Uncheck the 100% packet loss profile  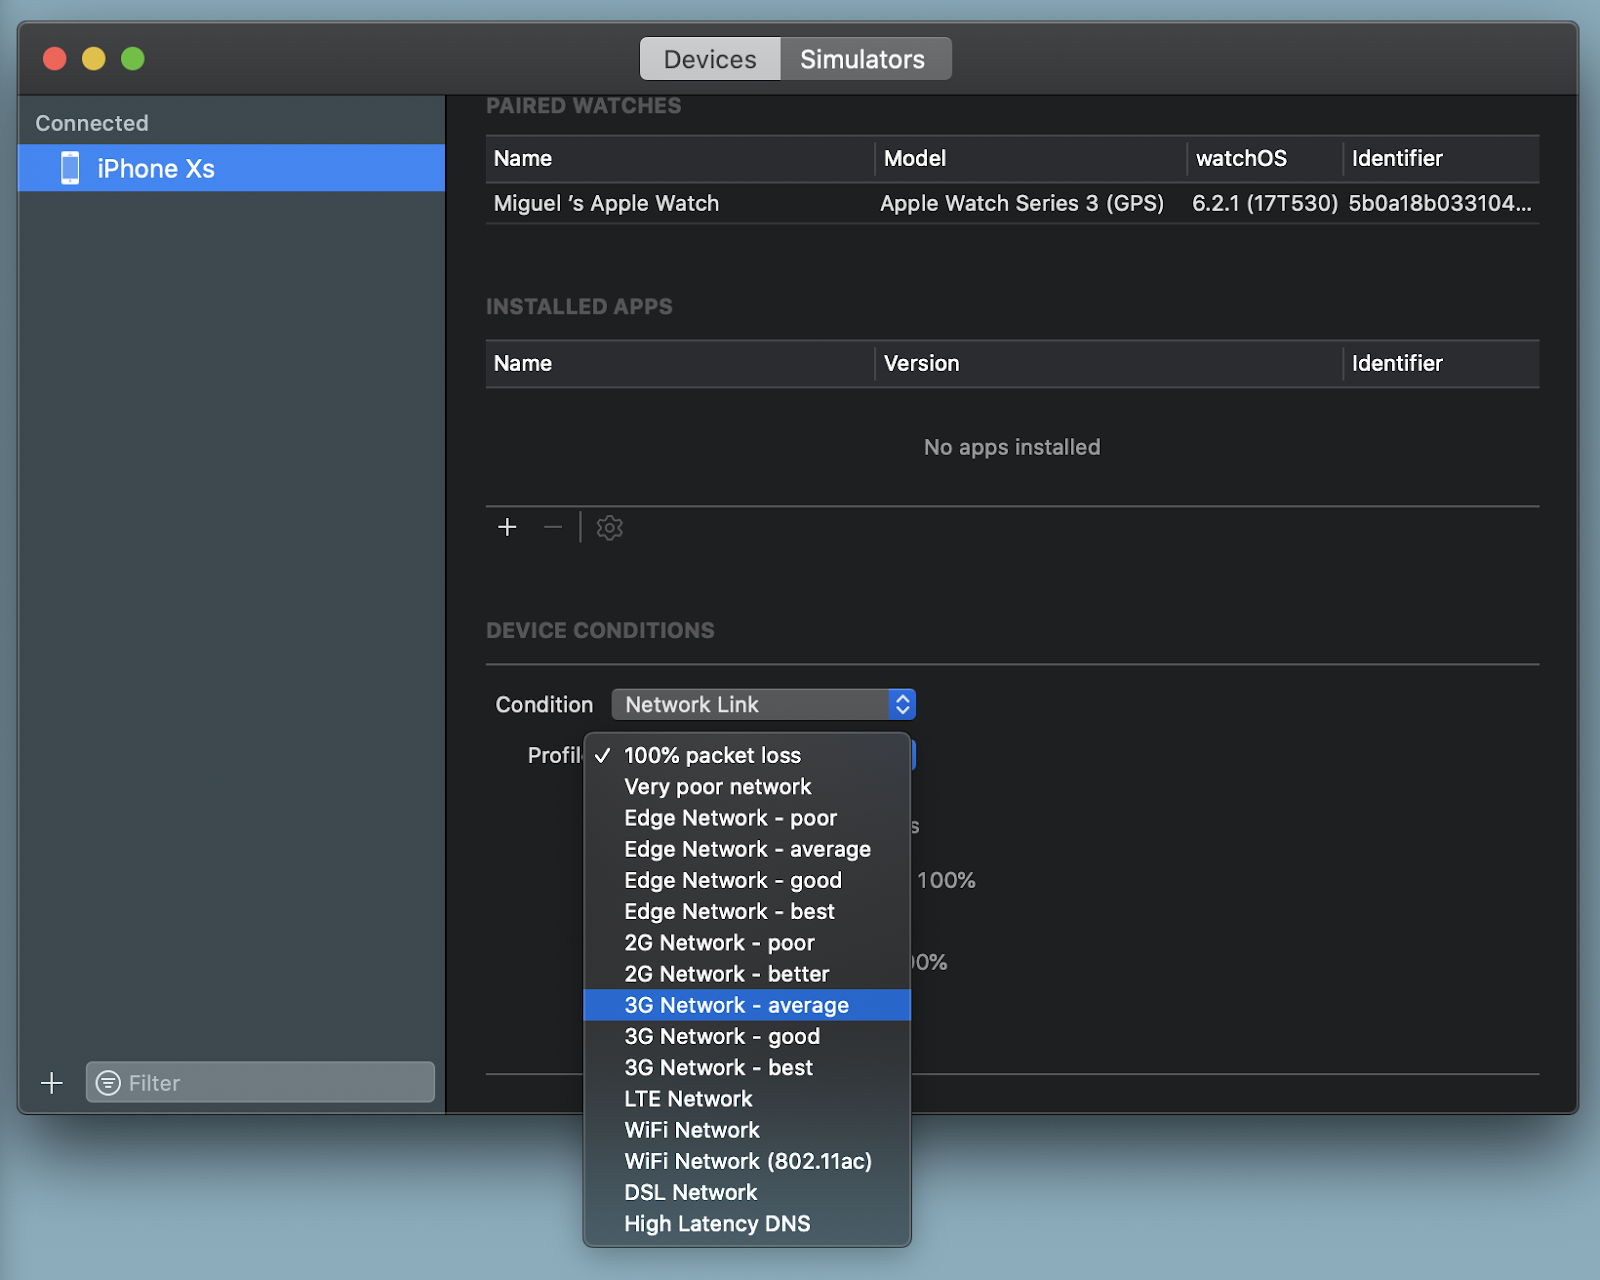click(x=712, y=755)
